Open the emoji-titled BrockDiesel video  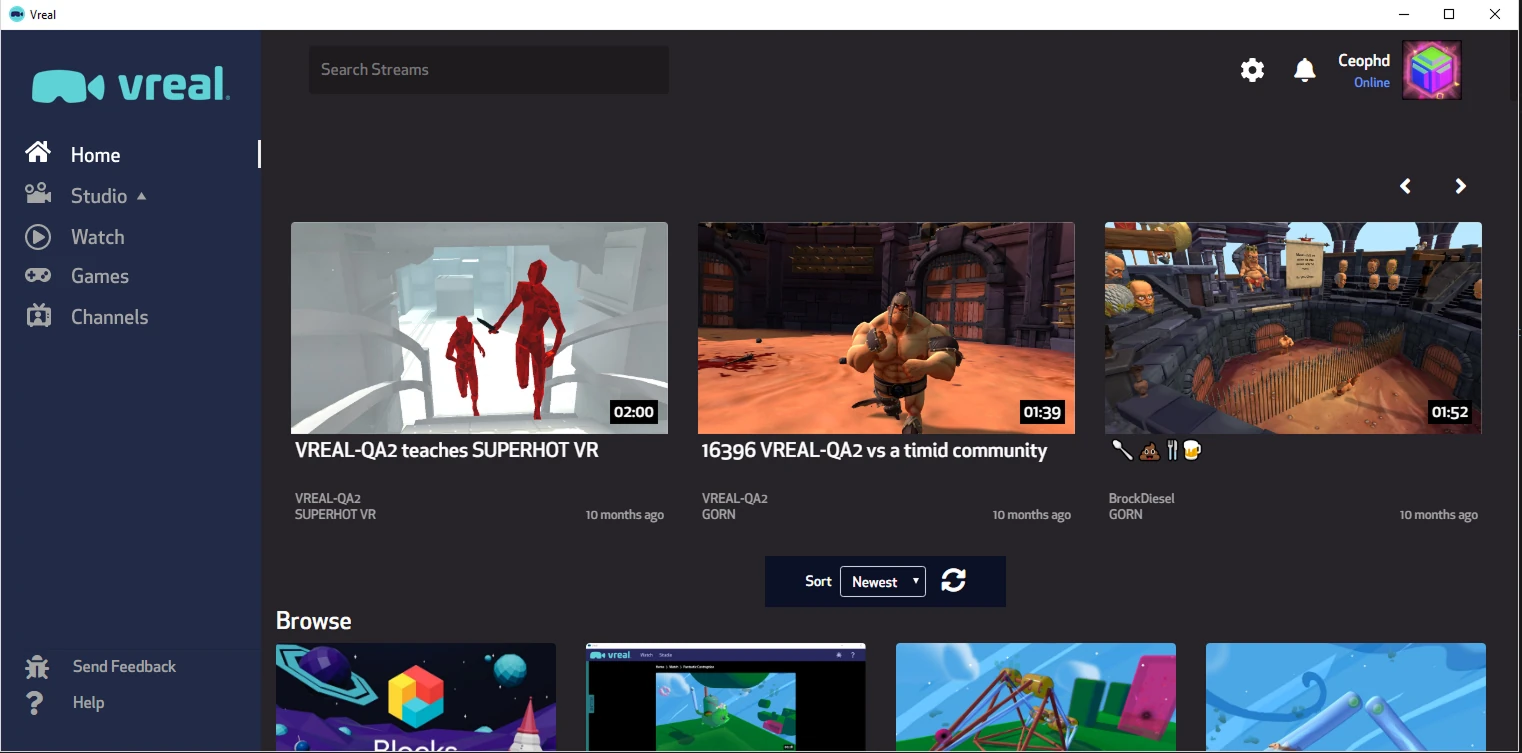coord(1156,451)
